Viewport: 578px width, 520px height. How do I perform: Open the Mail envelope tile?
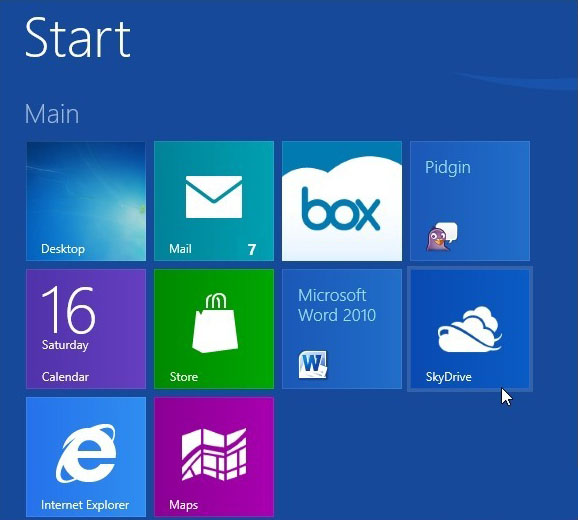point(214,201)
